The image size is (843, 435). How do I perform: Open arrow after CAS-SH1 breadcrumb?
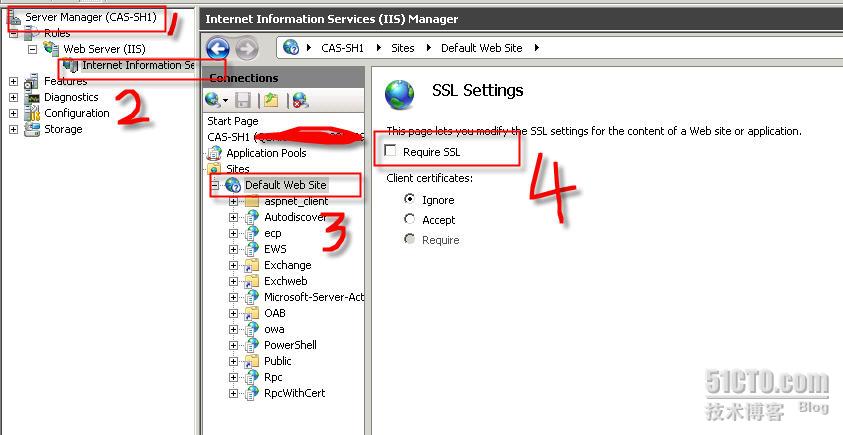click(379, 48)
